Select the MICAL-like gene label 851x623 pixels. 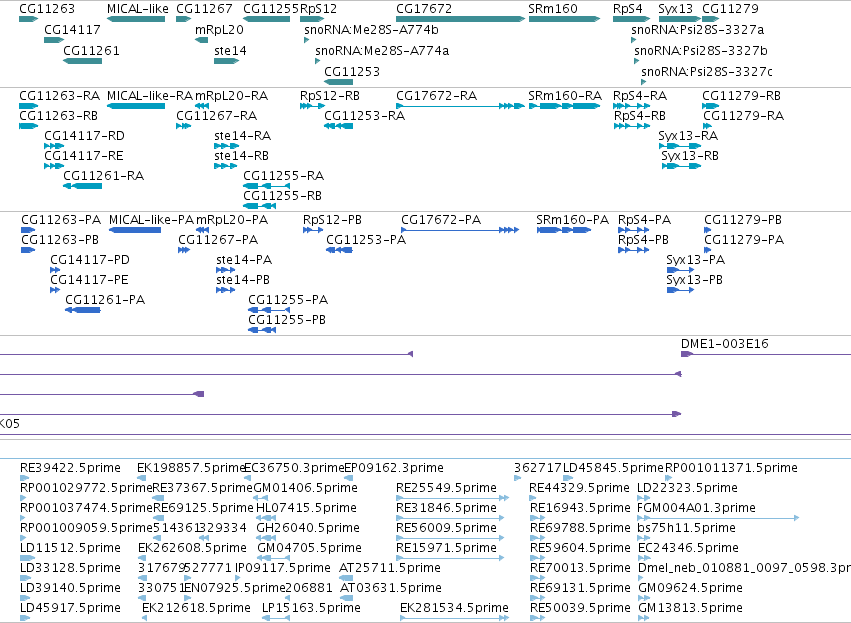pos(138,9)
